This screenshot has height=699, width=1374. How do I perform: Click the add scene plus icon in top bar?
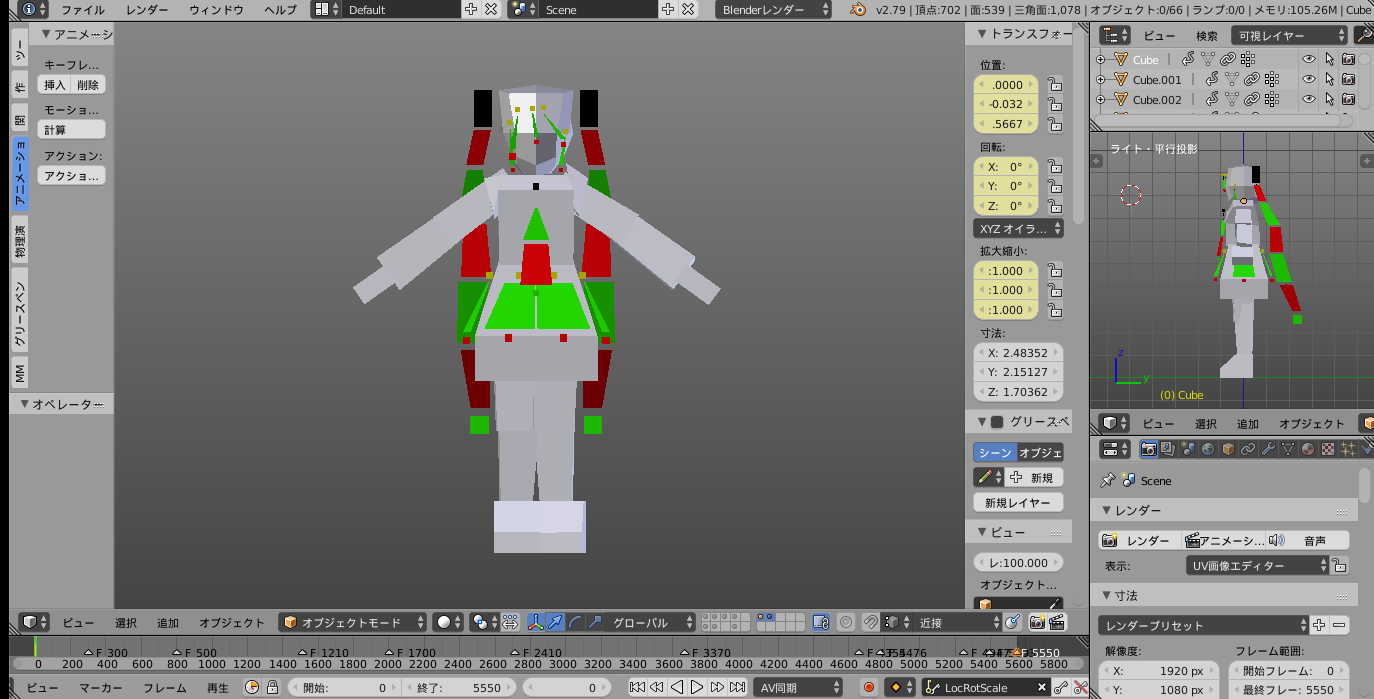click(669, 9)
